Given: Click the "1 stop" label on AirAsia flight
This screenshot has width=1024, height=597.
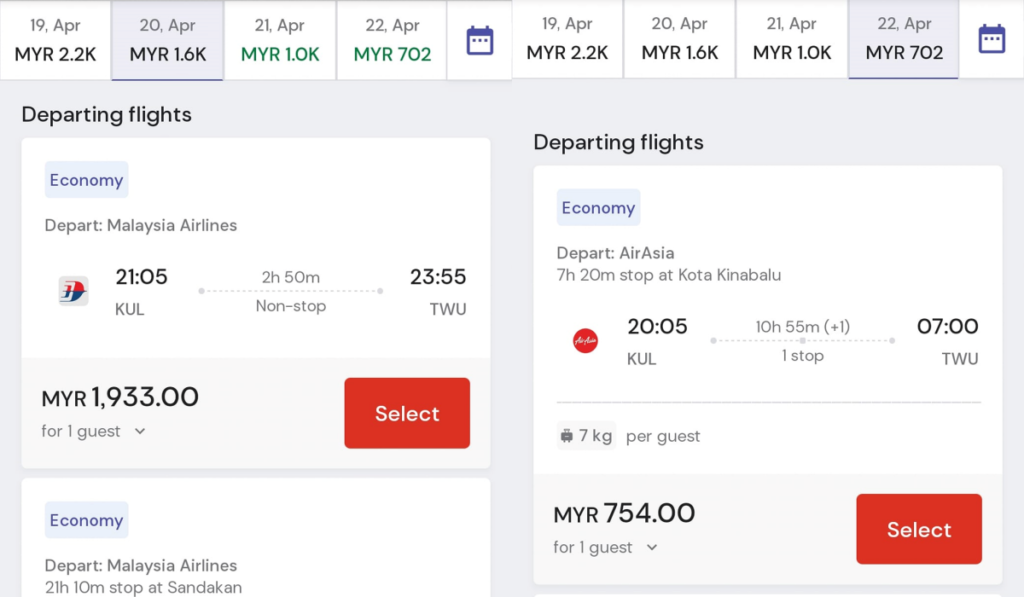Looking at the screenshot, I should [802, 356].
